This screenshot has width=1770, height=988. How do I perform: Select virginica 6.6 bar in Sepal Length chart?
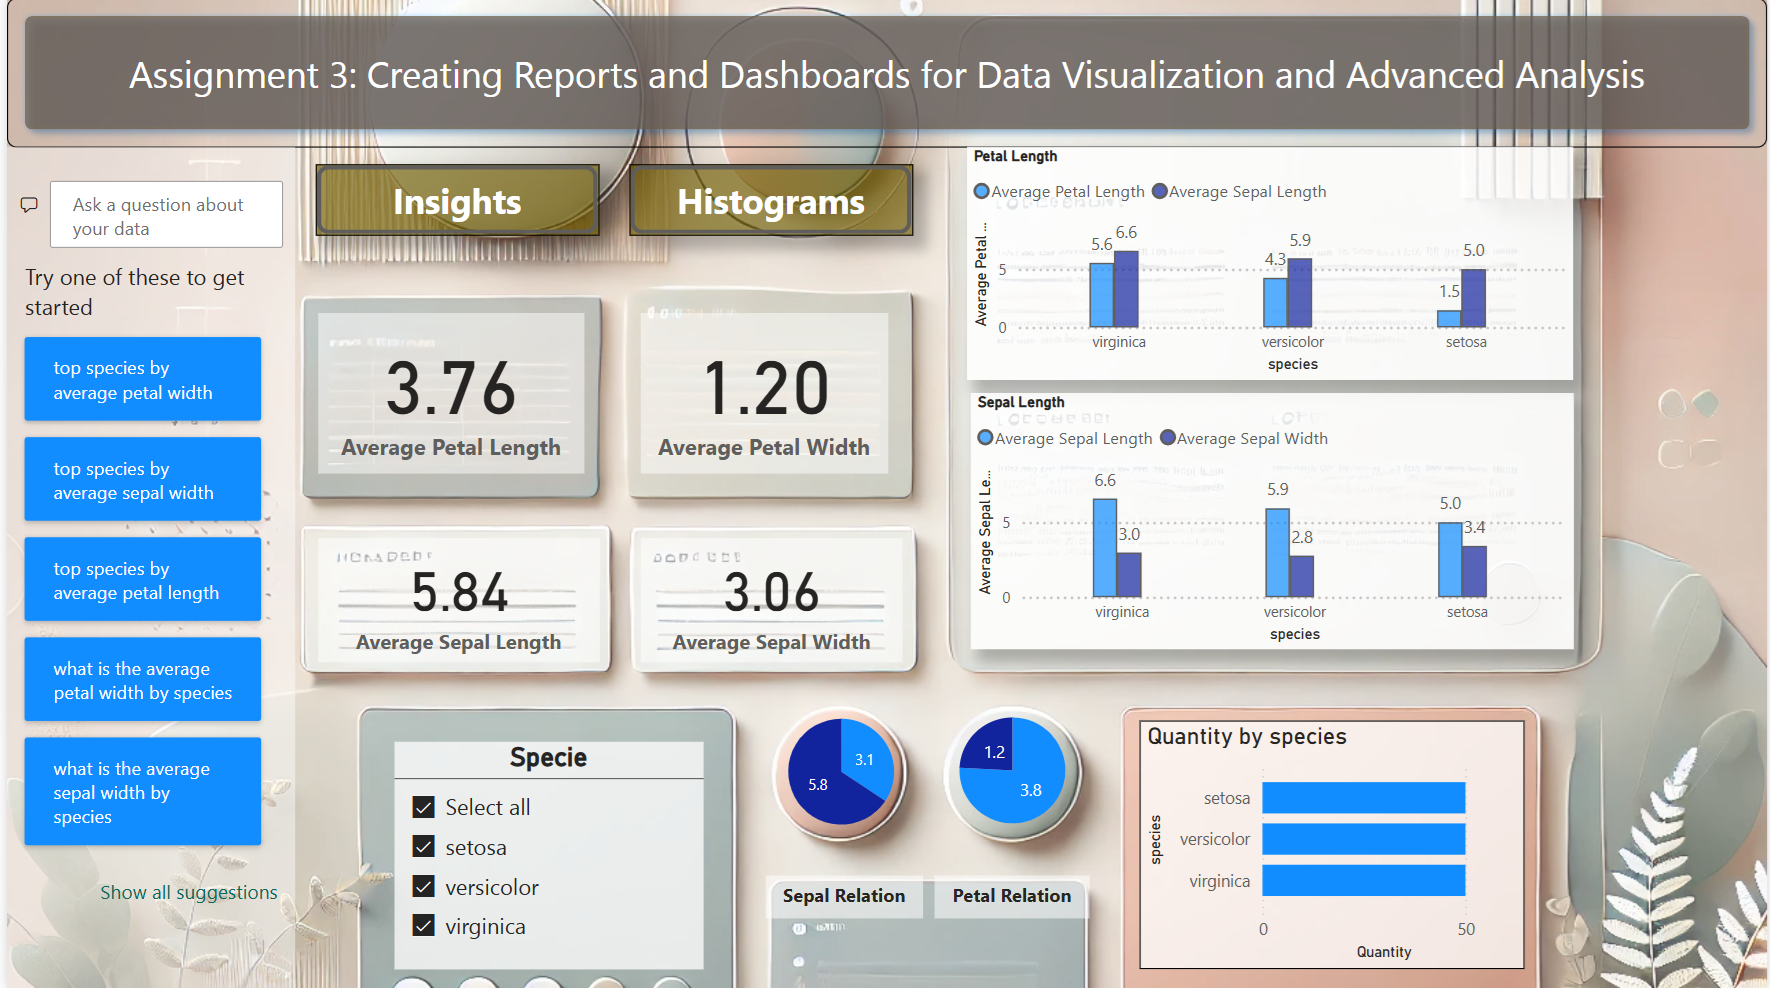(1105, 548)
